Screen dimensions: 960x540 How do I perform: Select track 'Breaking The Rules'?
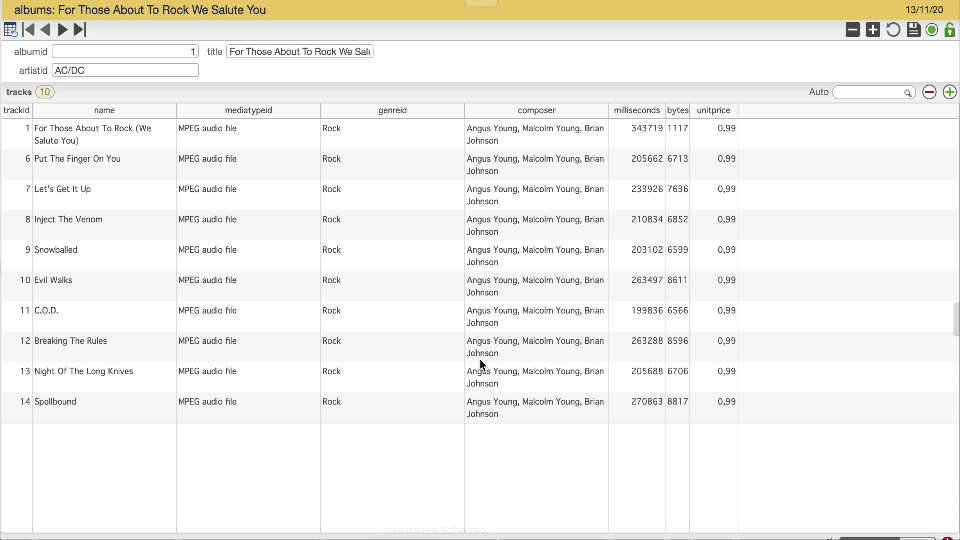coord(70,341)
